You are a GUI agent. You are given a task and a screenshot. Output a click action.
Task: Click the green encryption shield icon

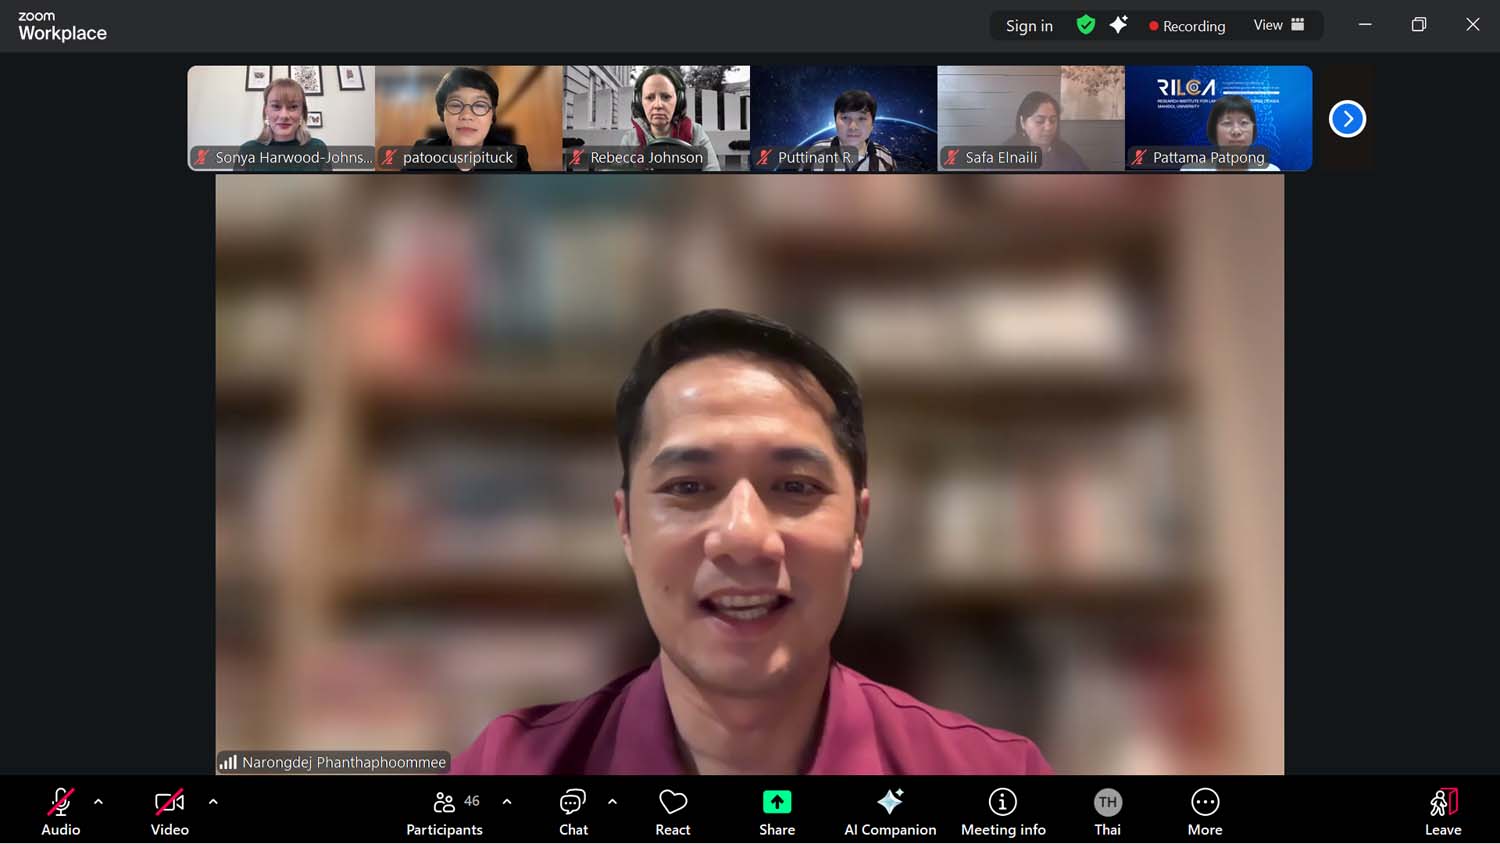point(1086,25)
